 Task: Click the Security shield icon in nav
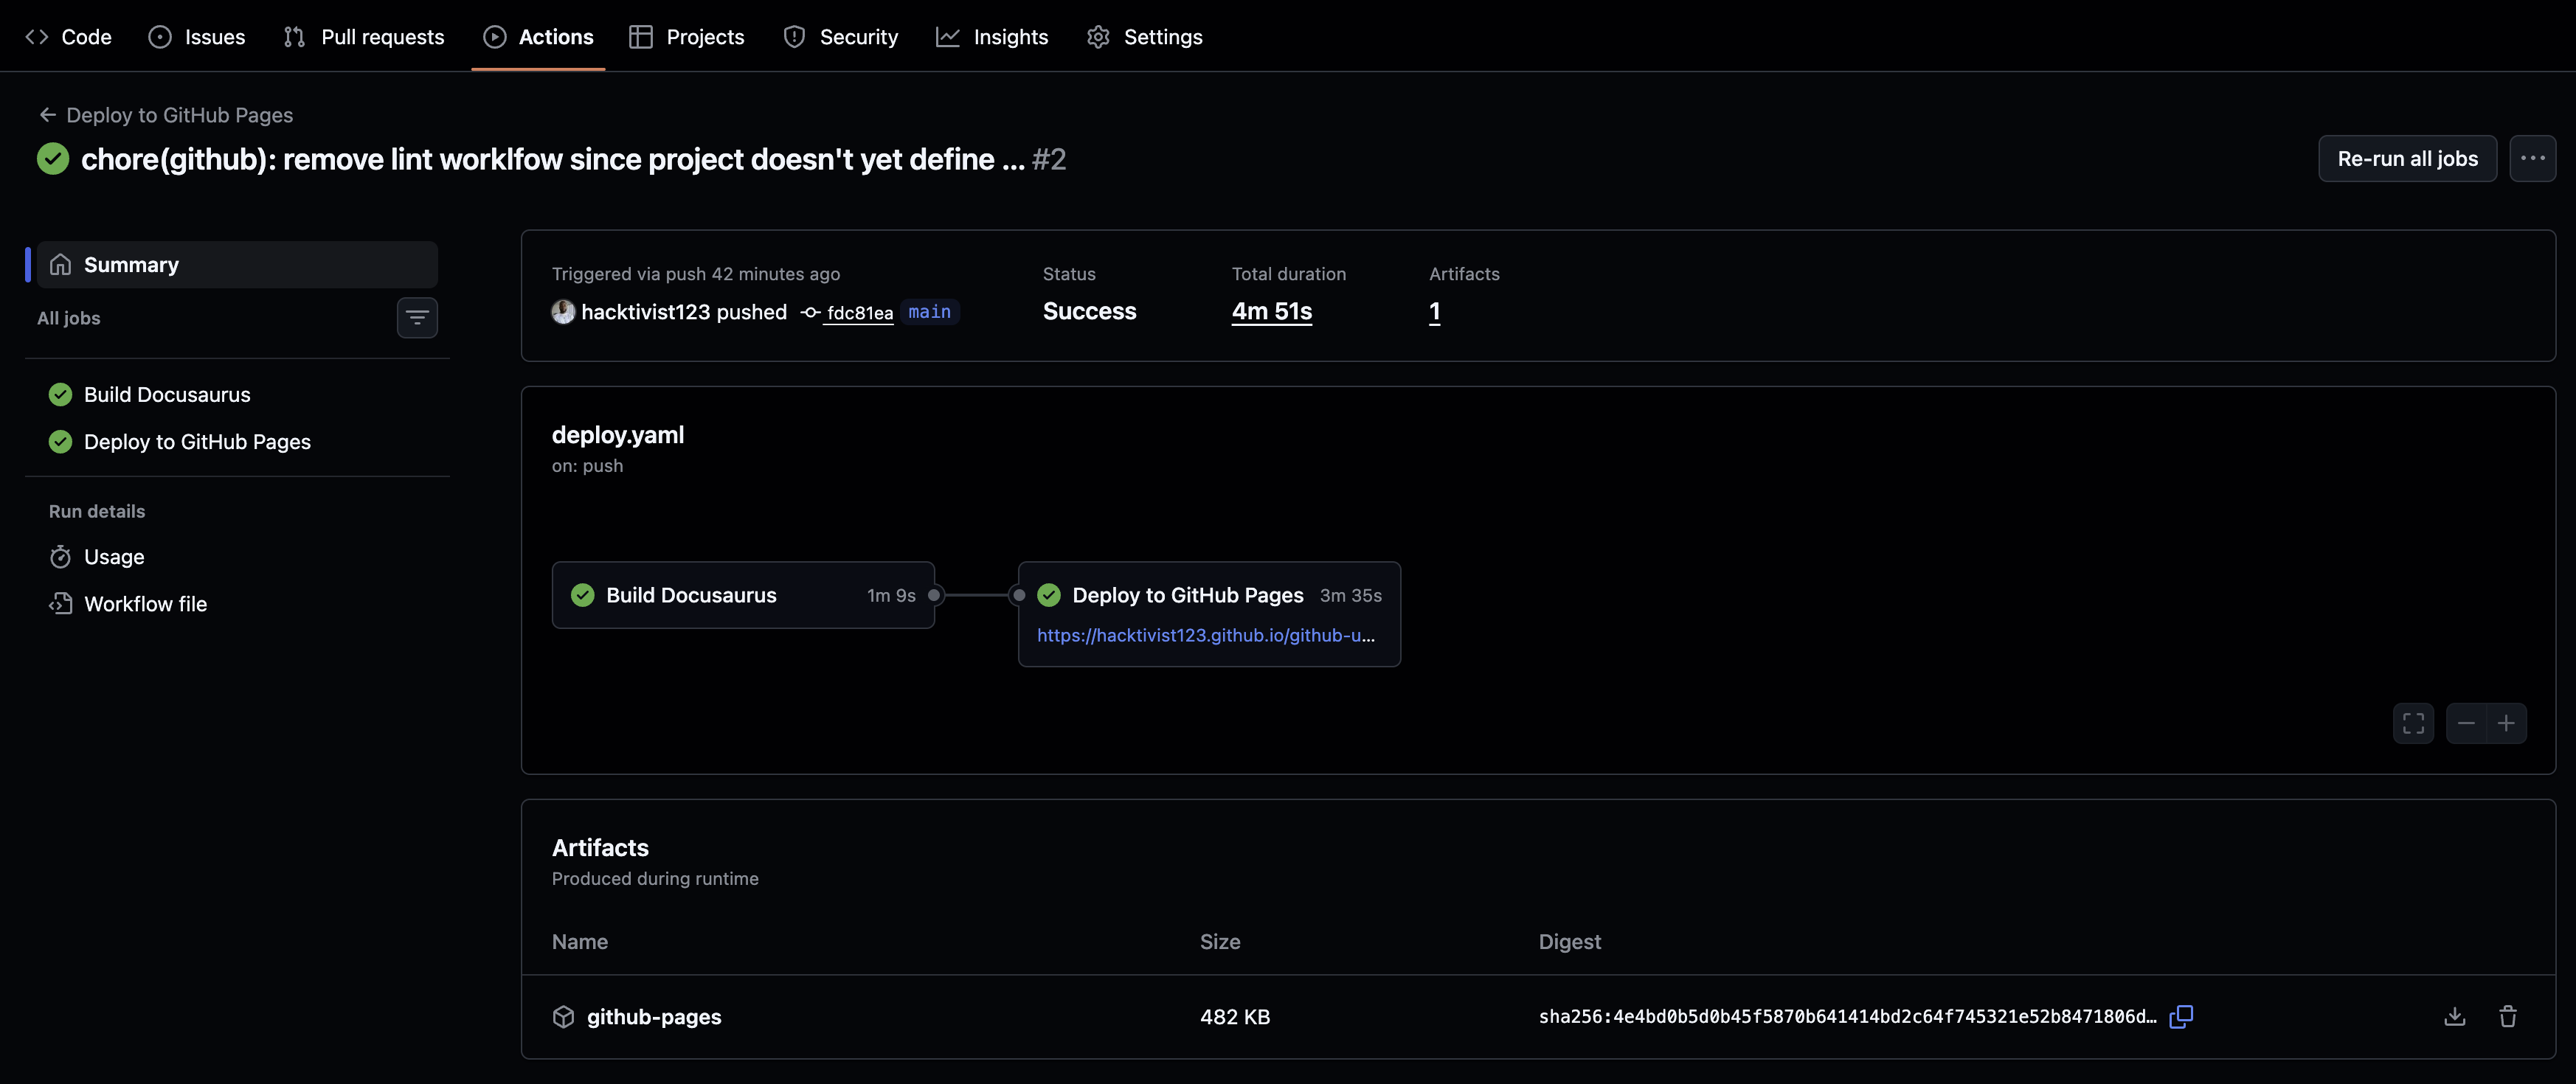point(794,37)
